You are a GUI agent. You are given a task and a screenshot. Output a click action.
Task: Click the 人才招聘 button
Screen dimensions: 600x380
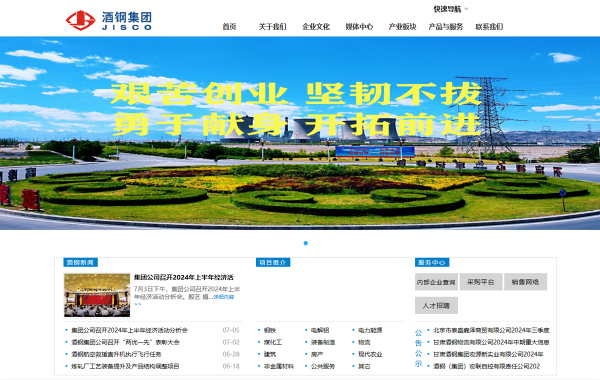pos(436,305)
